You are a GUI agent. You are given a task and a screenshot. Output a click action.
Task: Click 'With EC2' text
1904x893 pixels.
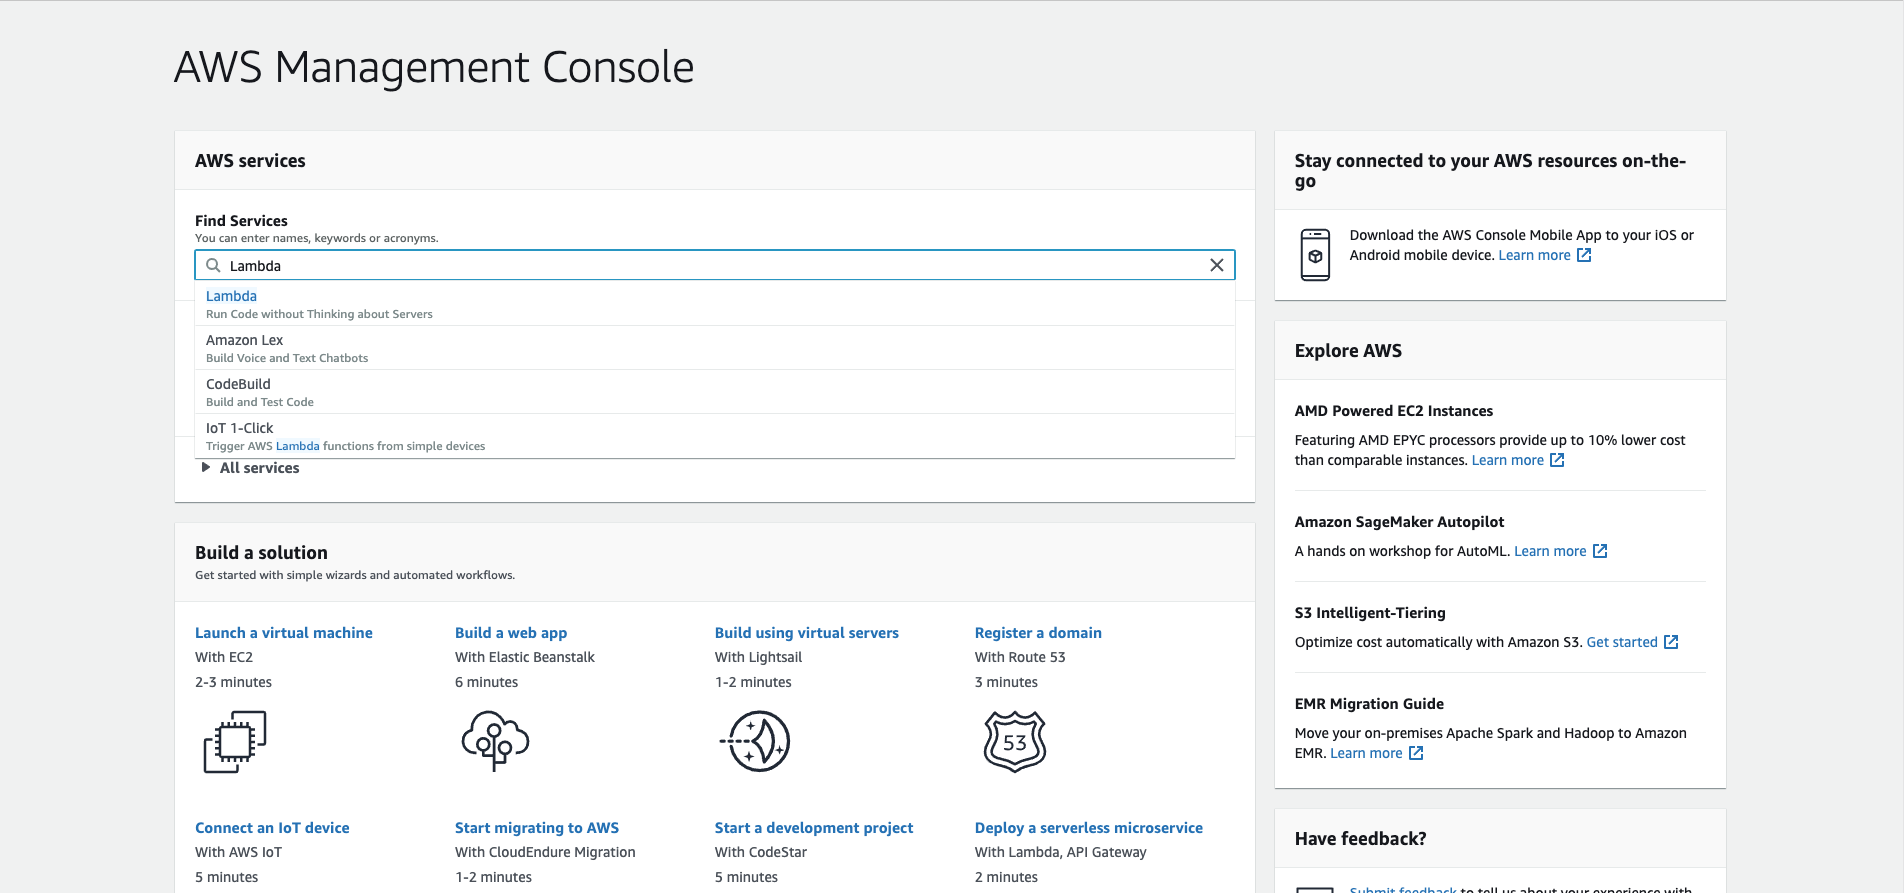(x=224, y=657)
